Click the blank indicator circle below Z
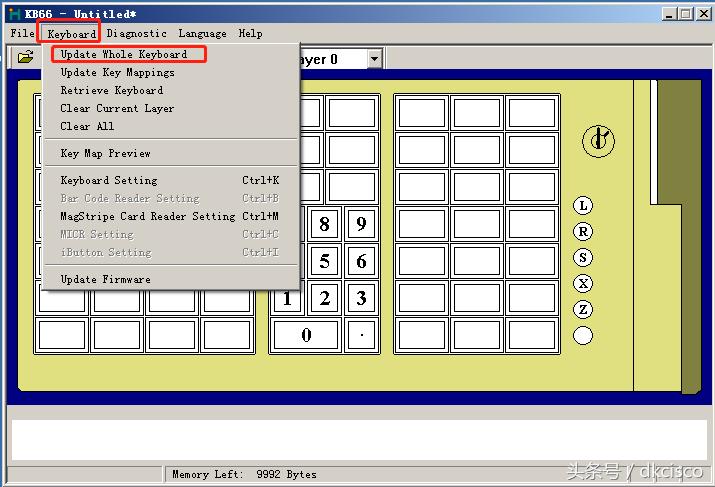 pos(583,336)
